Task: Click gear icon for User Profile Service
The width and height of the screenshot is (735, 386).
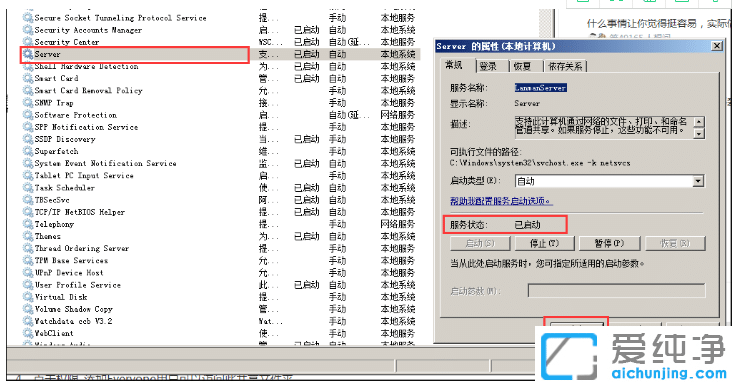Action: point(28,285)
